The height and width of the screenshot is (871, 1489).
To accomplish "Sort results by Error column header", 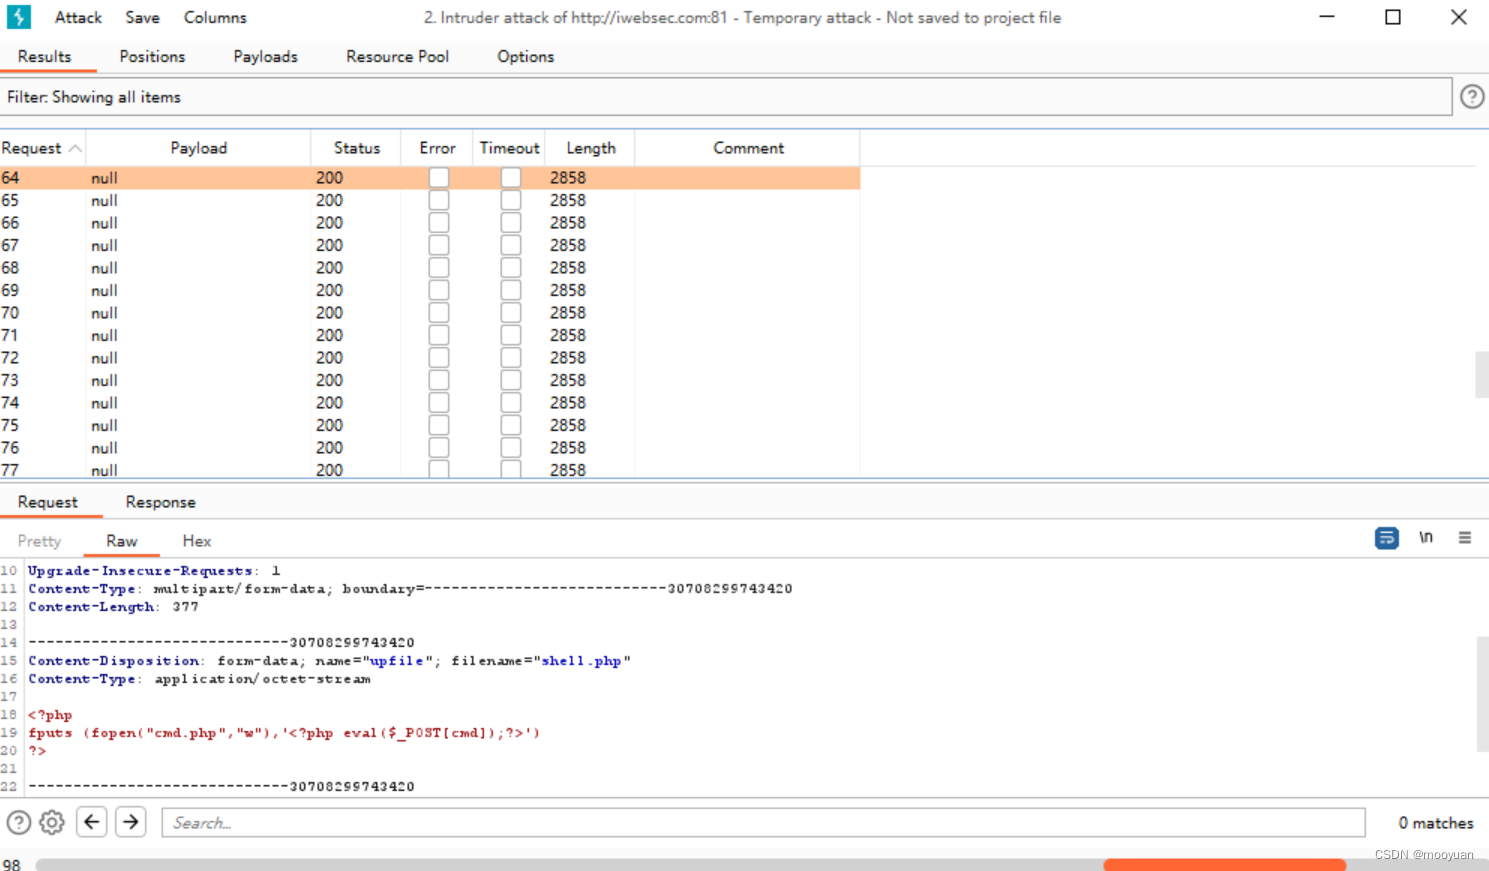I will click(437, 148).
